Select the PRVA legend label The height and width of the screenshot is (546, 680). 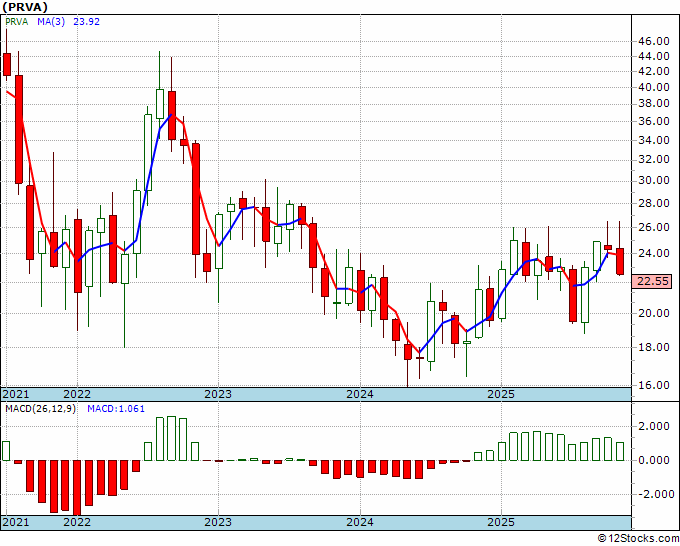click(16, 22)
